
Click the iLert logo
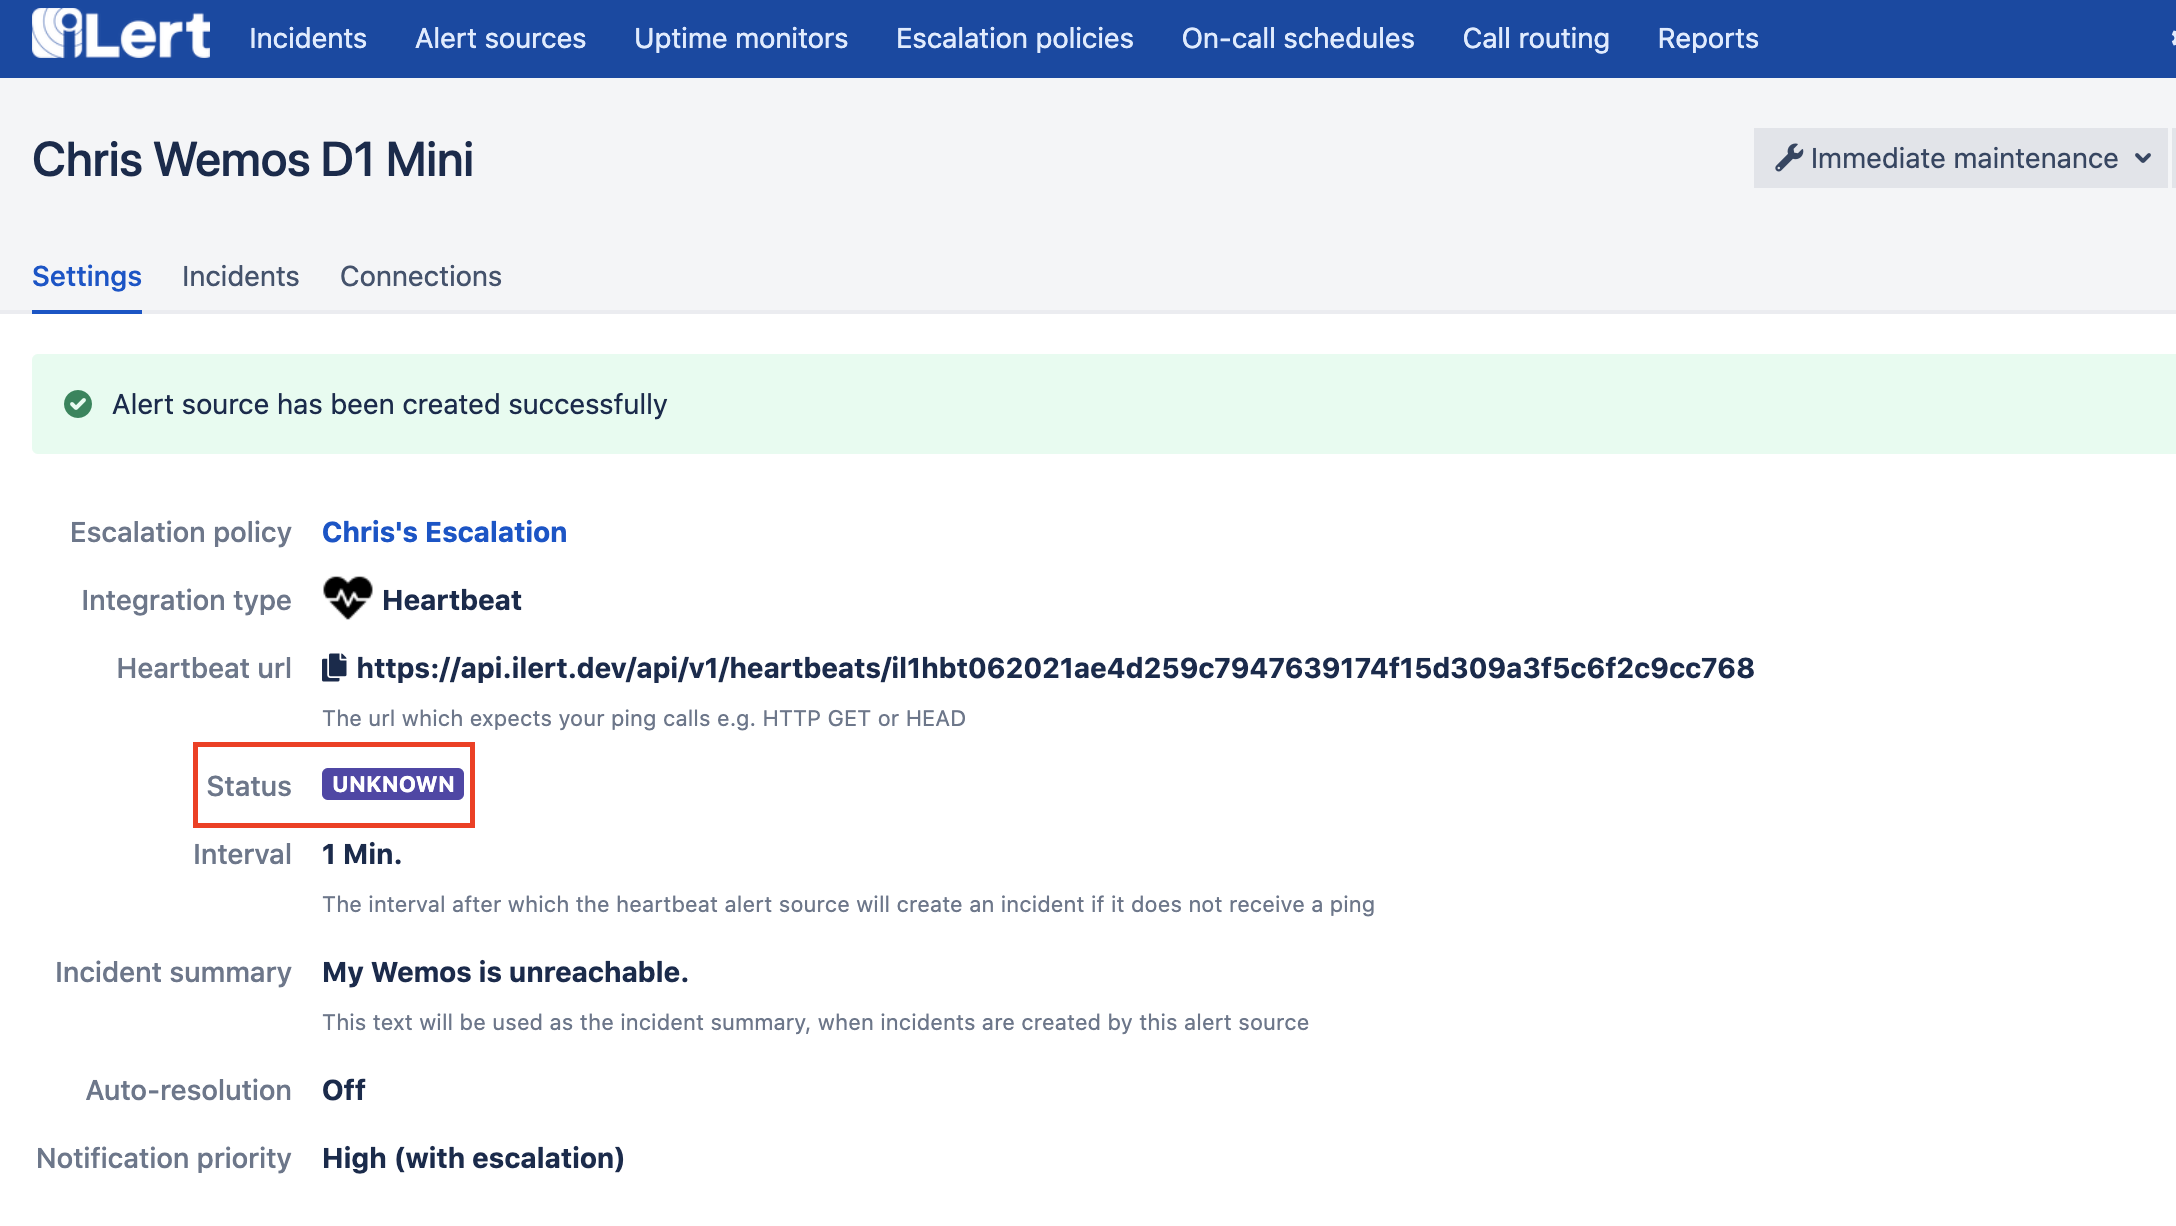pyautogui.click(x=121, y=34)
